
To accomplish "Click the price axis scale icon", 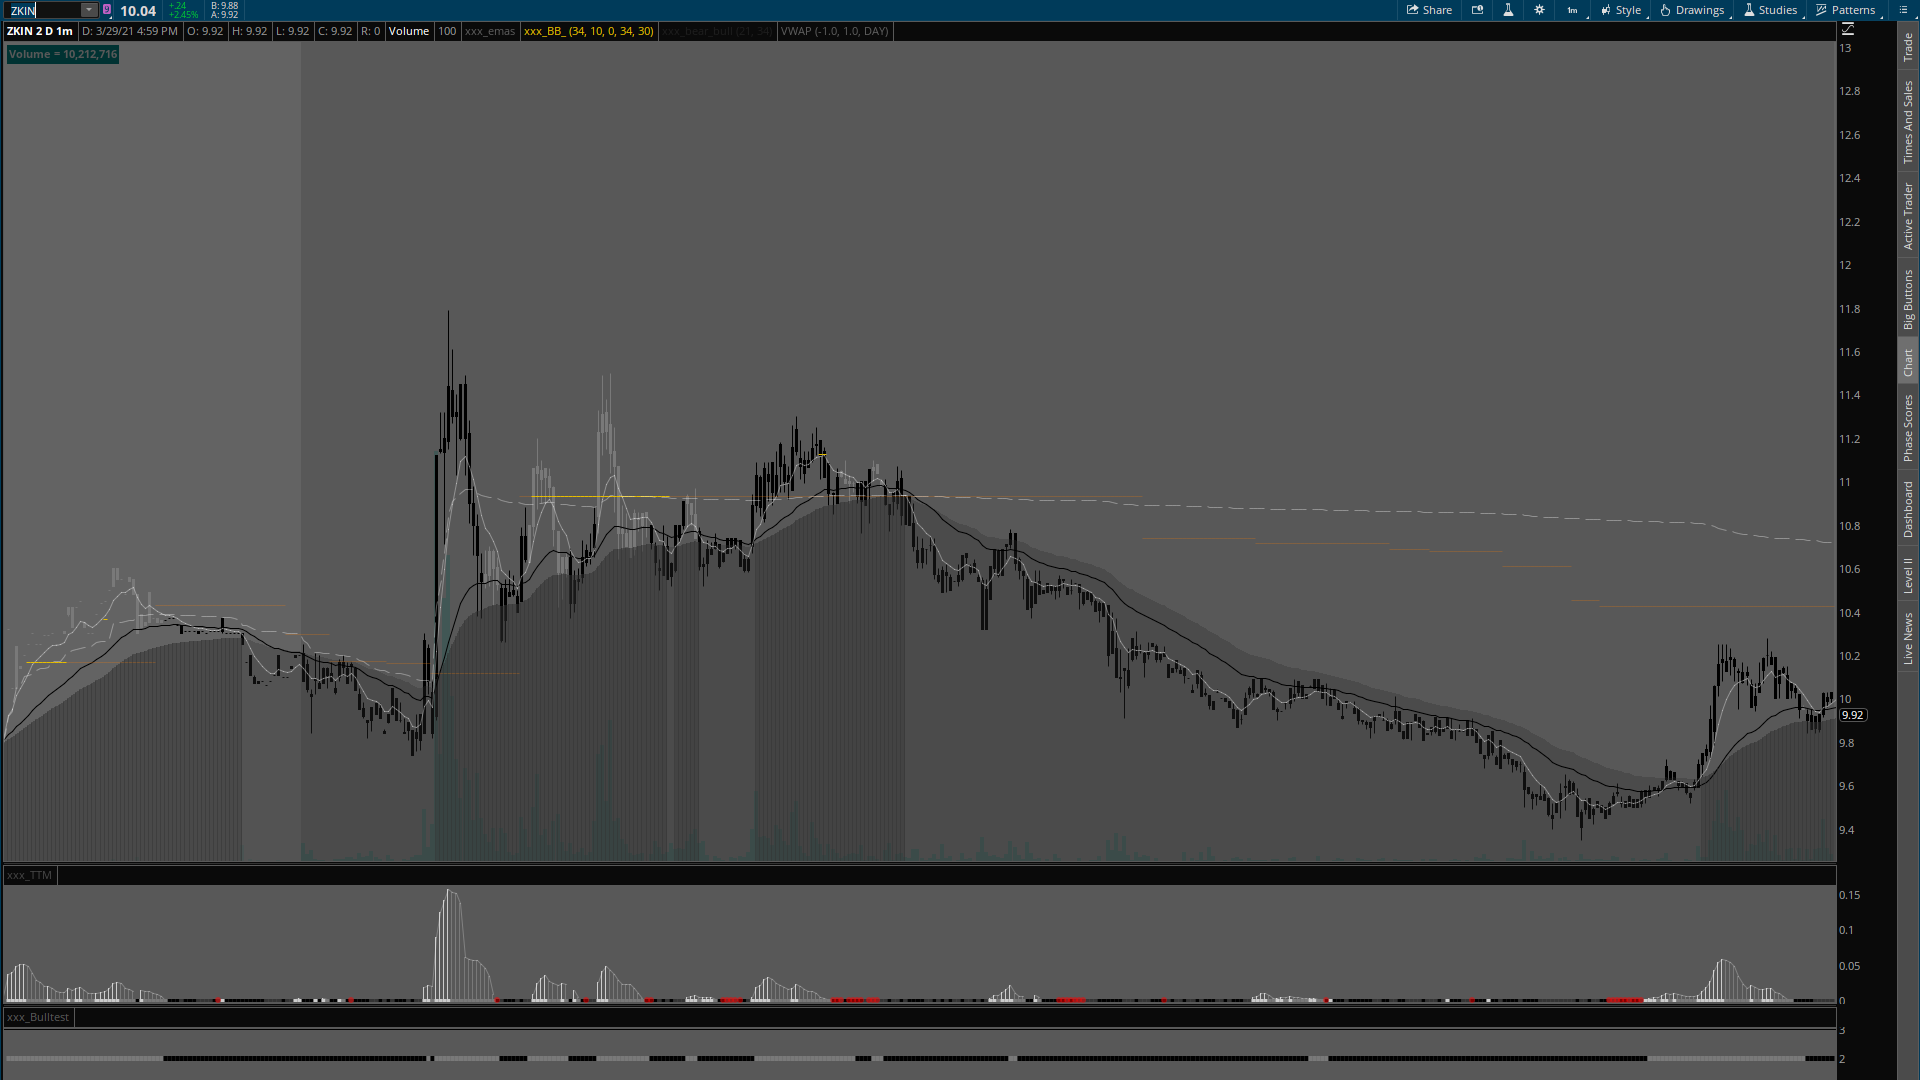I will tap(1848, 30).
